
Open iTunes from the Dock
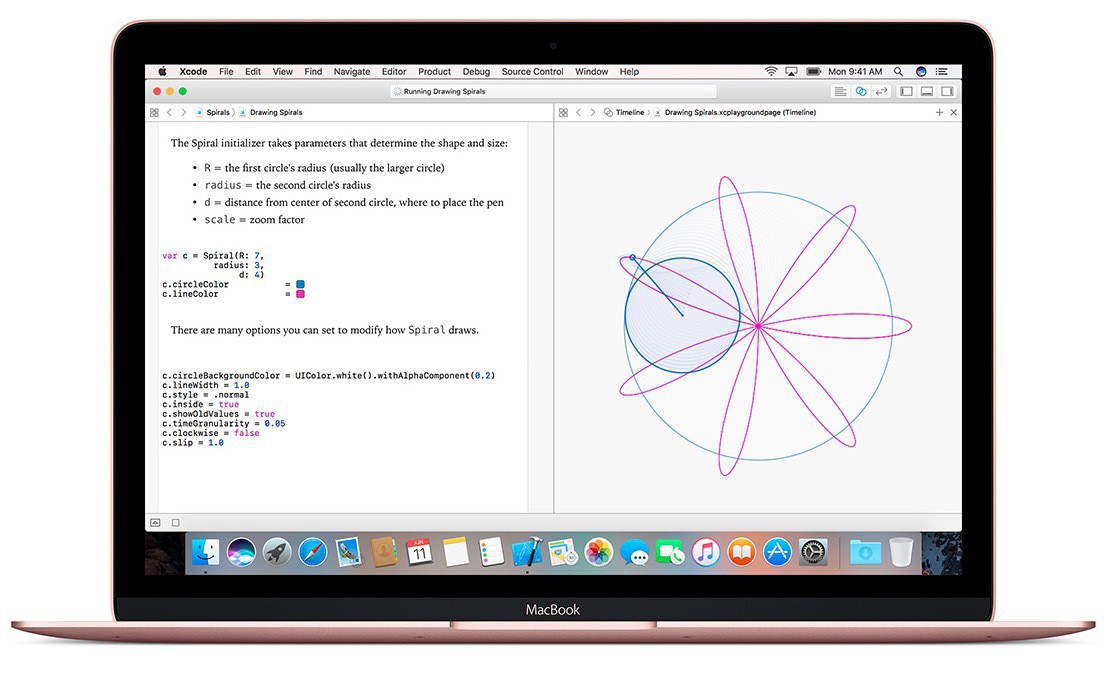[x=706, y=552]
